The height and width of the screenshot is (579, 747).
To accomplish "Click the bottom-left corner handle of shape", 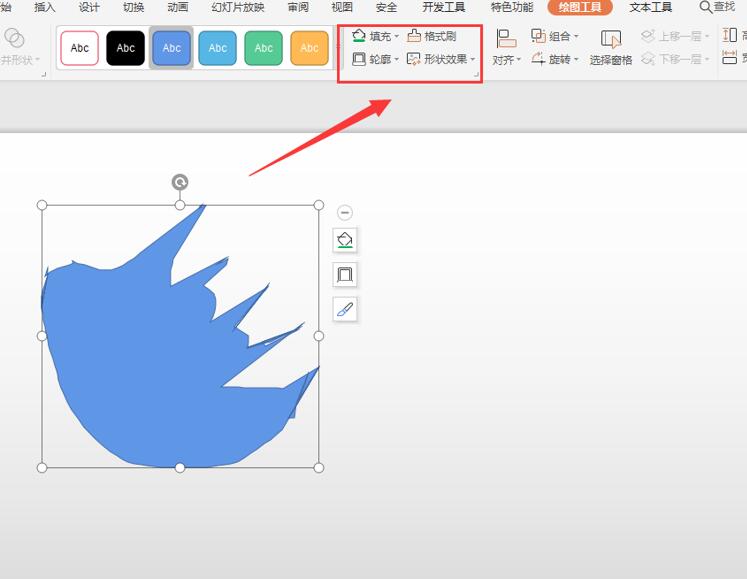I will [42, 467].
